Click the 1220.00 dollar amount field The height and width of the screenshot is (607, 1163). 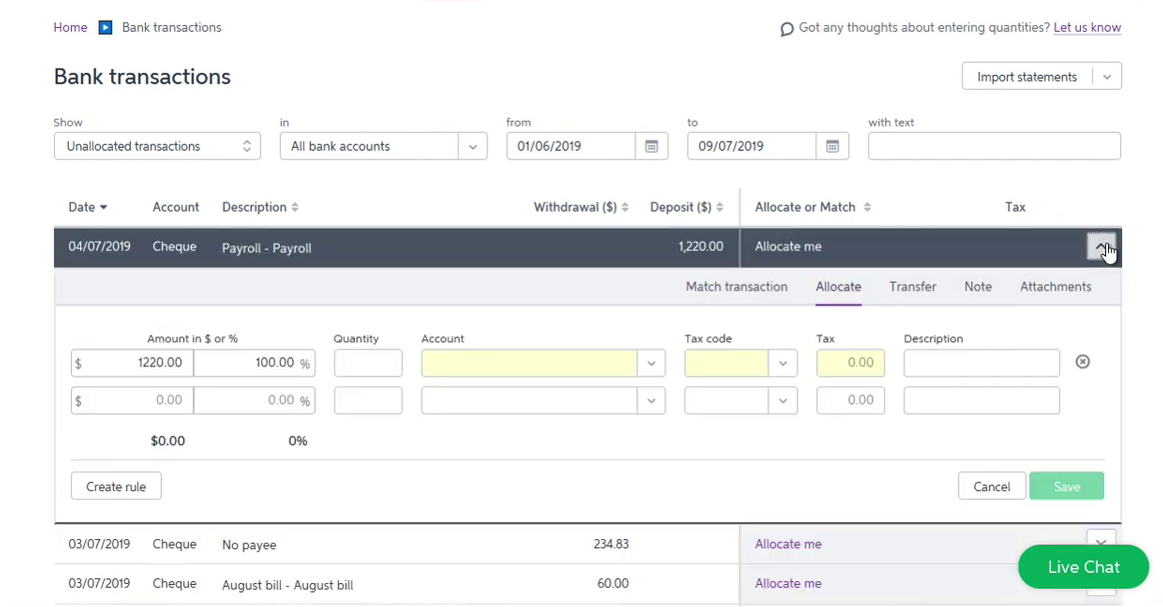pyautogui.click(x=132, y=363)
